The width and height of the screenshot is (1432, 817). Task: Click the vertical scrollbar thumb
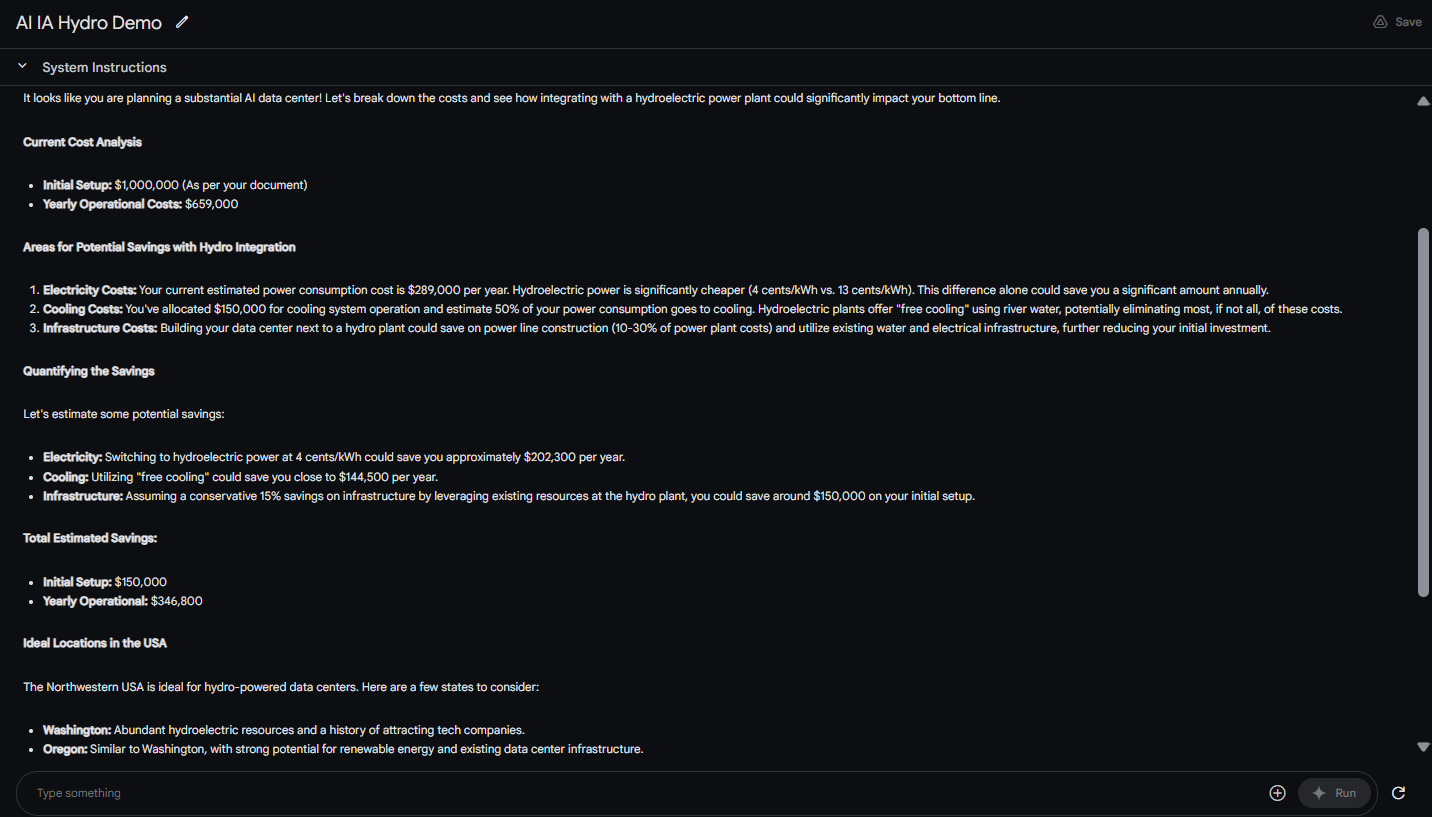point(1423,412)
